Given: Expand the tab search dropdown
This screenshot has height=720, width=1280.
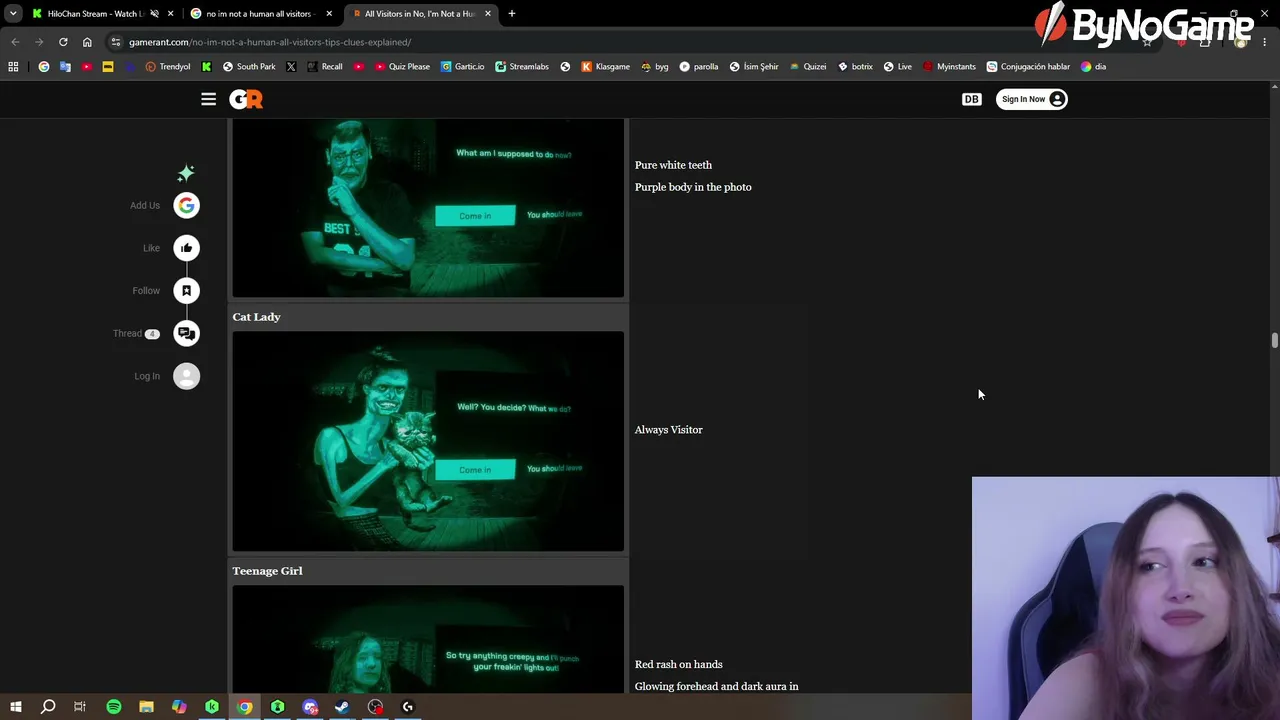Looking at the screenshot, I should [x=13, y=14].
